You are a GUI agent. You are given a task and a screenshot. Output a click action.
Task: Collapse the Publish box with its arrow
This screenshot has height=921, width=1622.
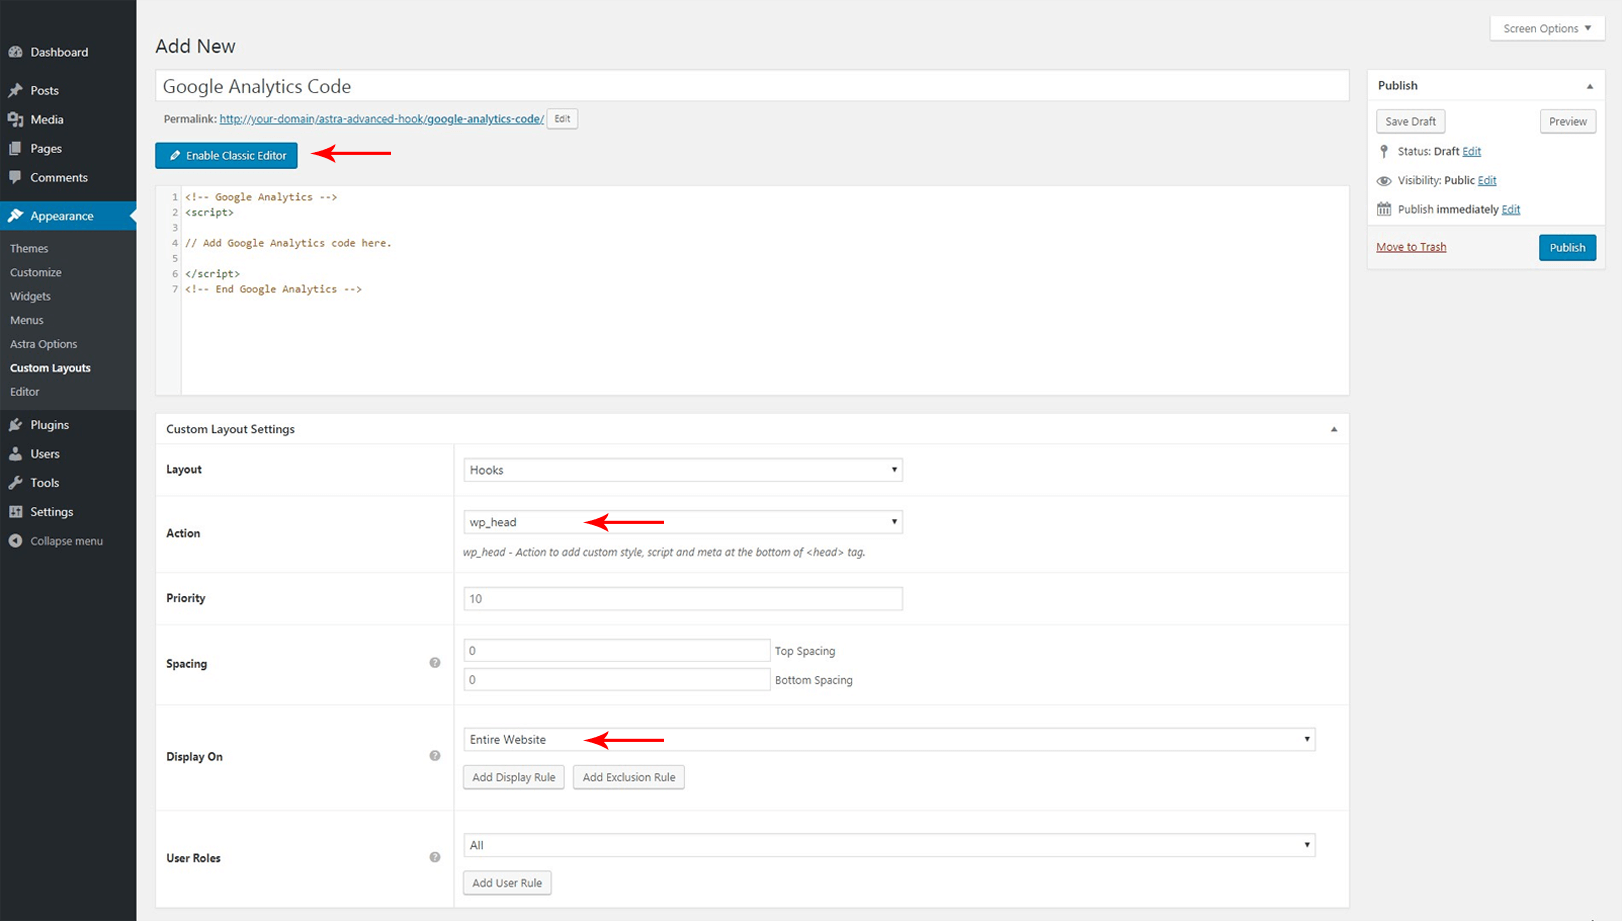[1590, 86]
